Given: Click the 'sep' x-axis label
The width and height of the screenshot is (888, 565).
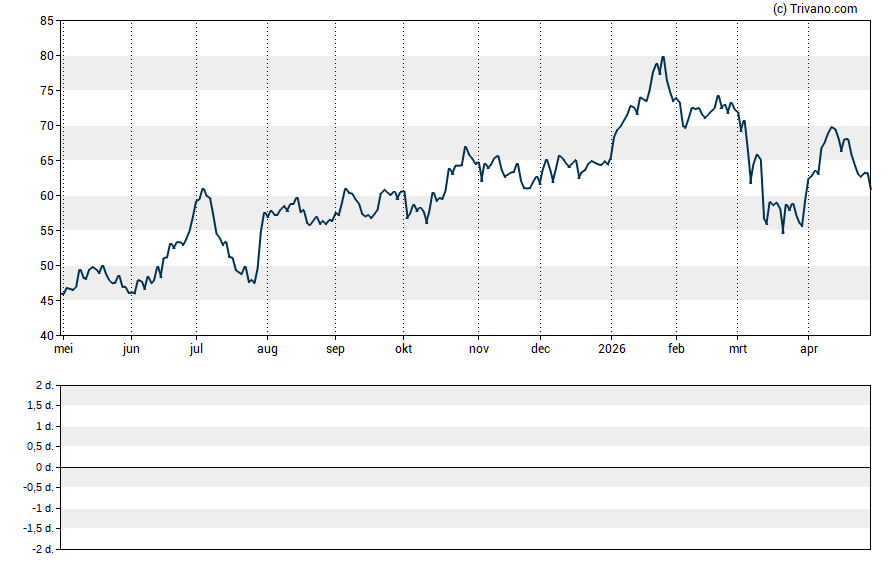Looking at the screenshot, I should tap(335, 349).
